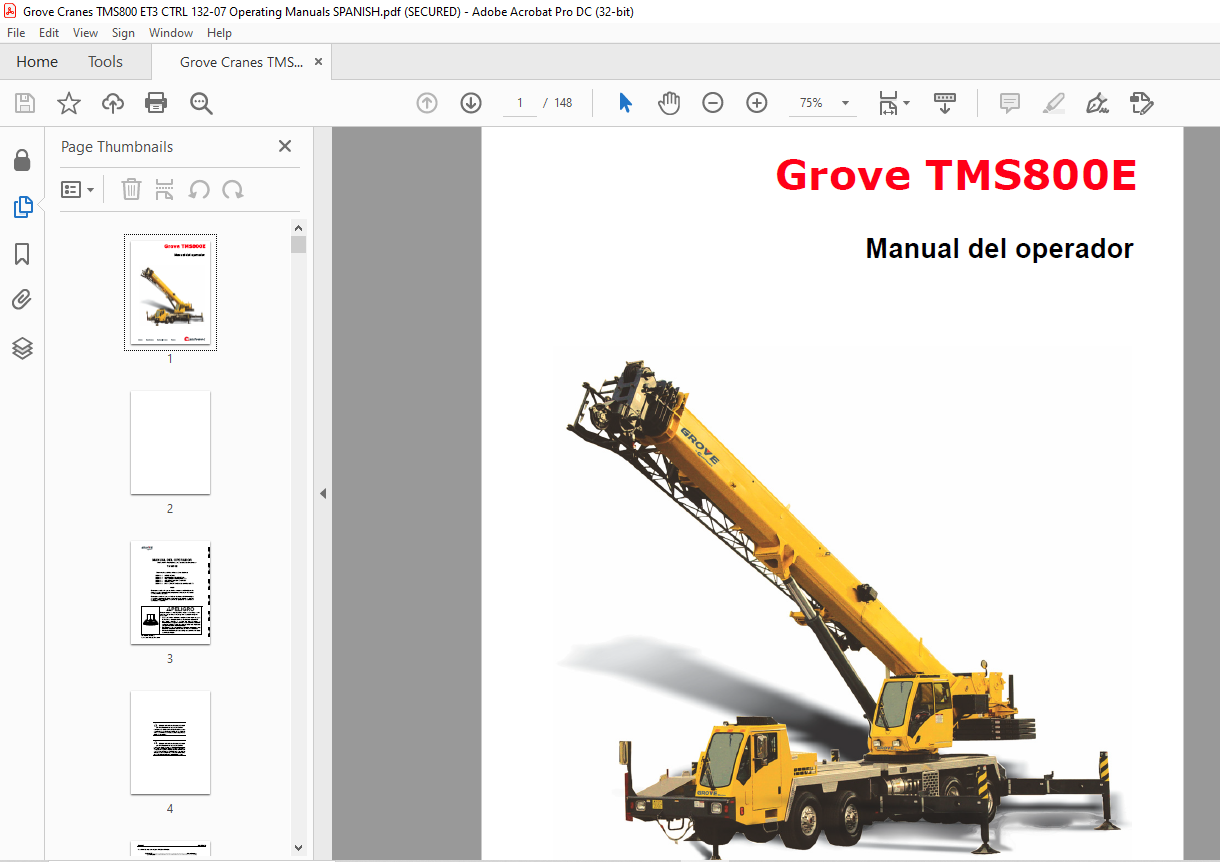Select page 1 thumbnail

tap(170, 292)
